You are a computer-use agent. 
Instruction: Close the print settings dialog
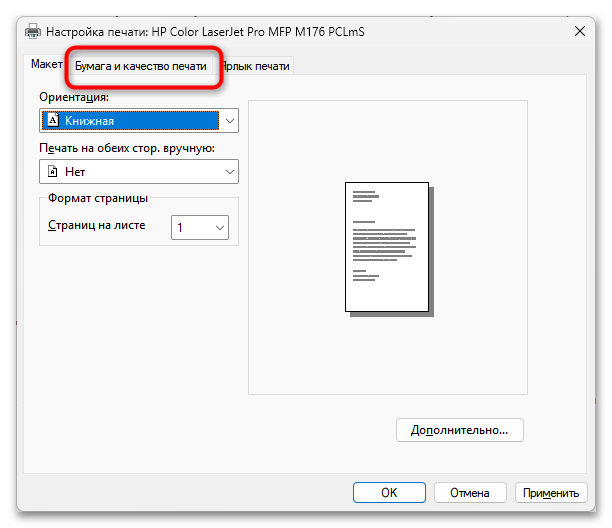580,31
